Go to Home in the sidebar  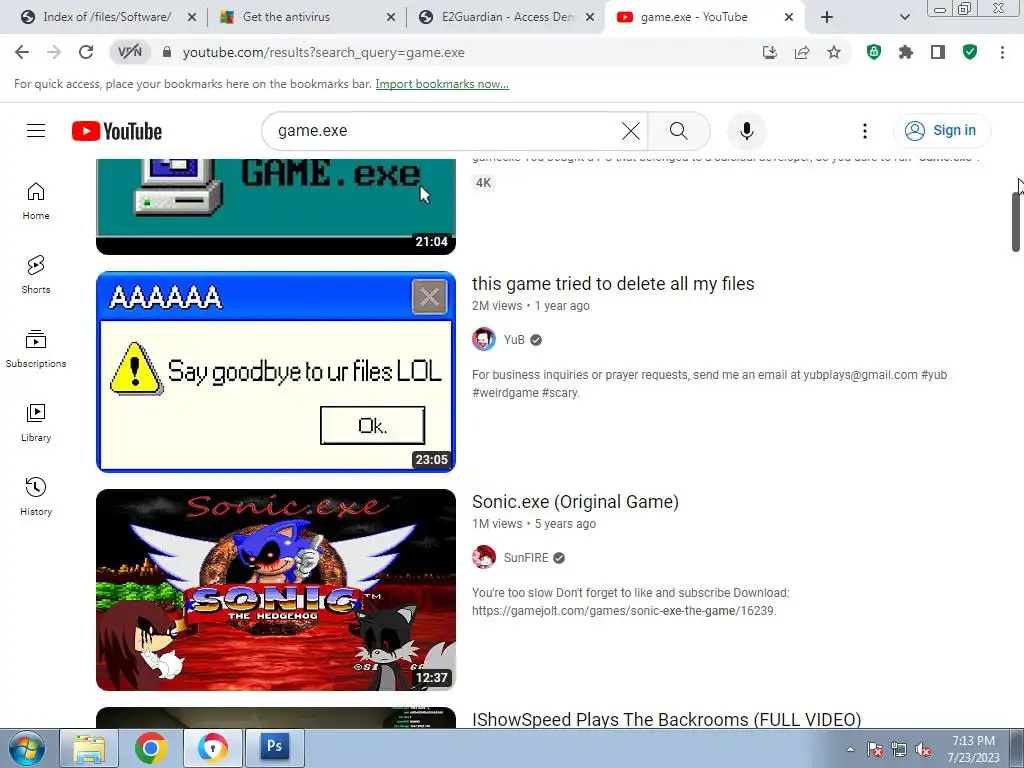pyautogui.click(x=36, y=201)
